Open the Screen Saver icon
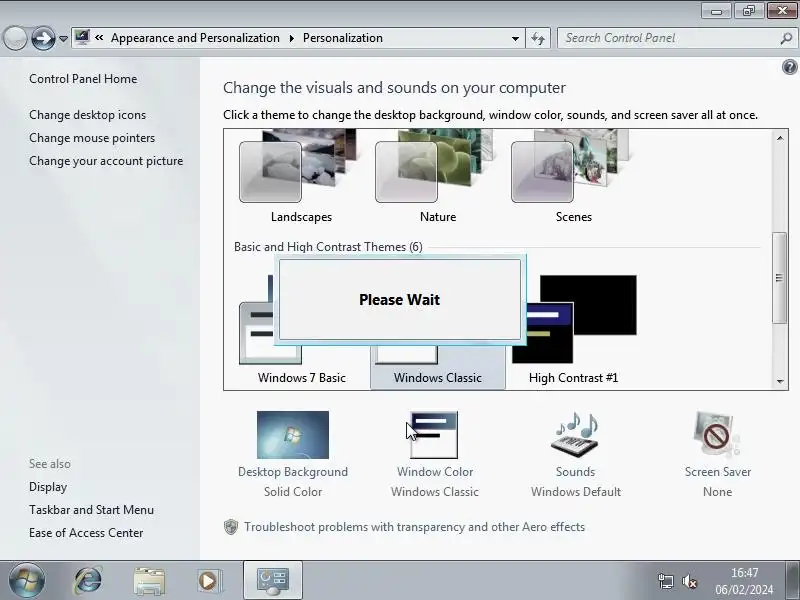 717,435
